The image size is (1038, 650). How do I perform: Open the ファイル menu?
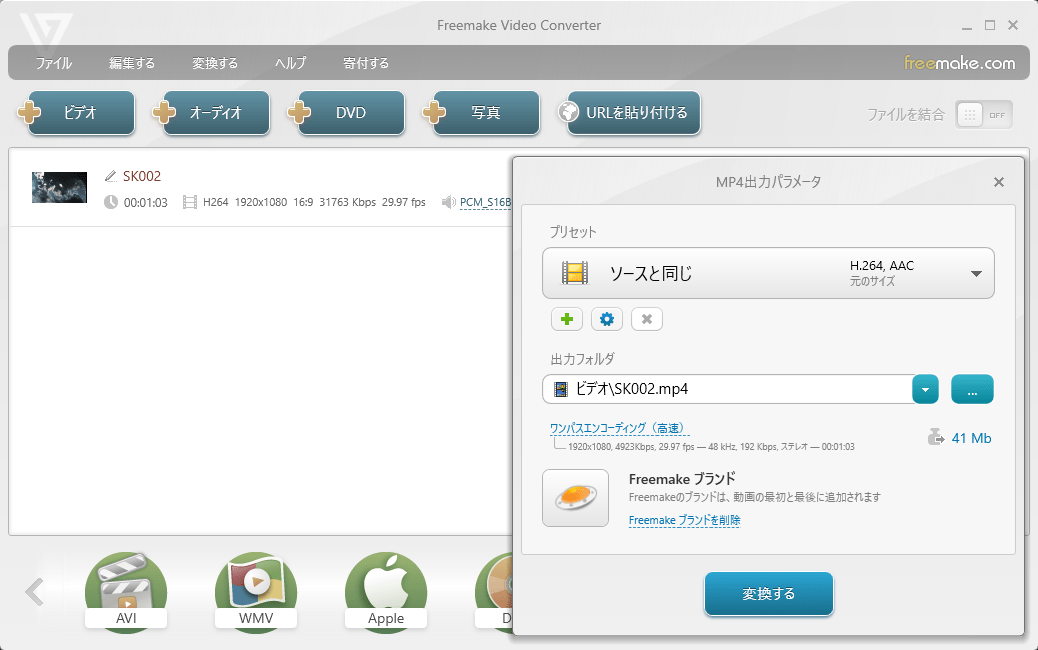[54, 63]
